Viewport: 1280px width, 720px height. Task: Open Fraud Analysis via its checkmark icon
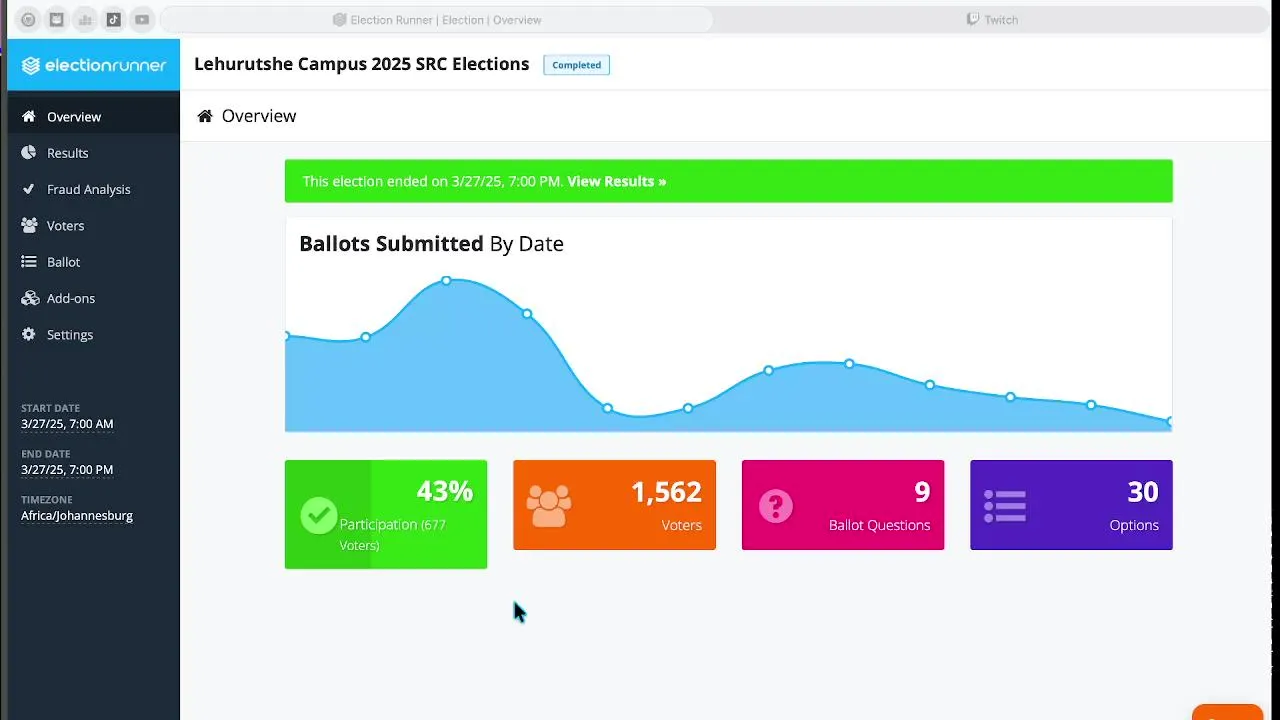click(x=29, y=189)
